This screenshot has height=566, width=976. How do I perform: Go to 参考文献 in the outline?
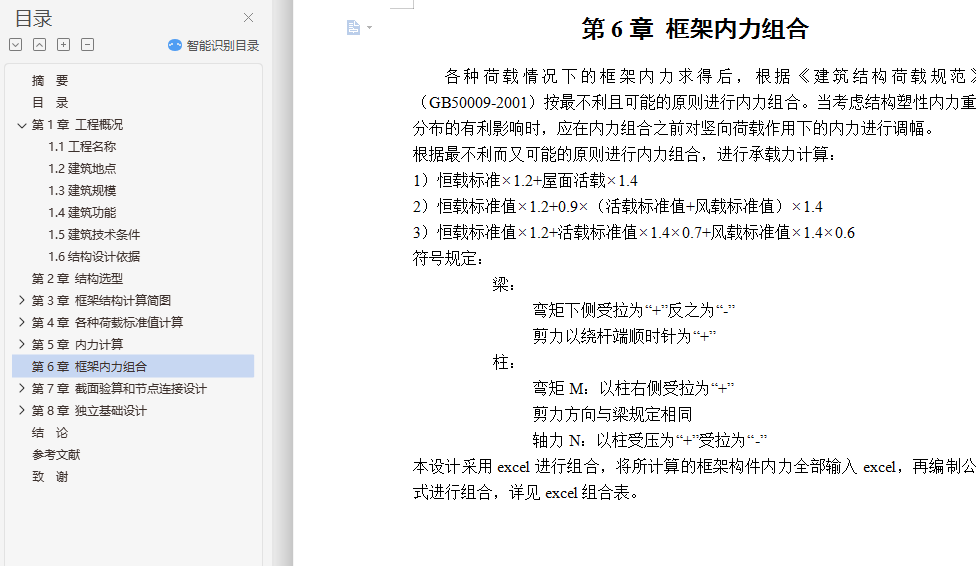pos(56,455)
